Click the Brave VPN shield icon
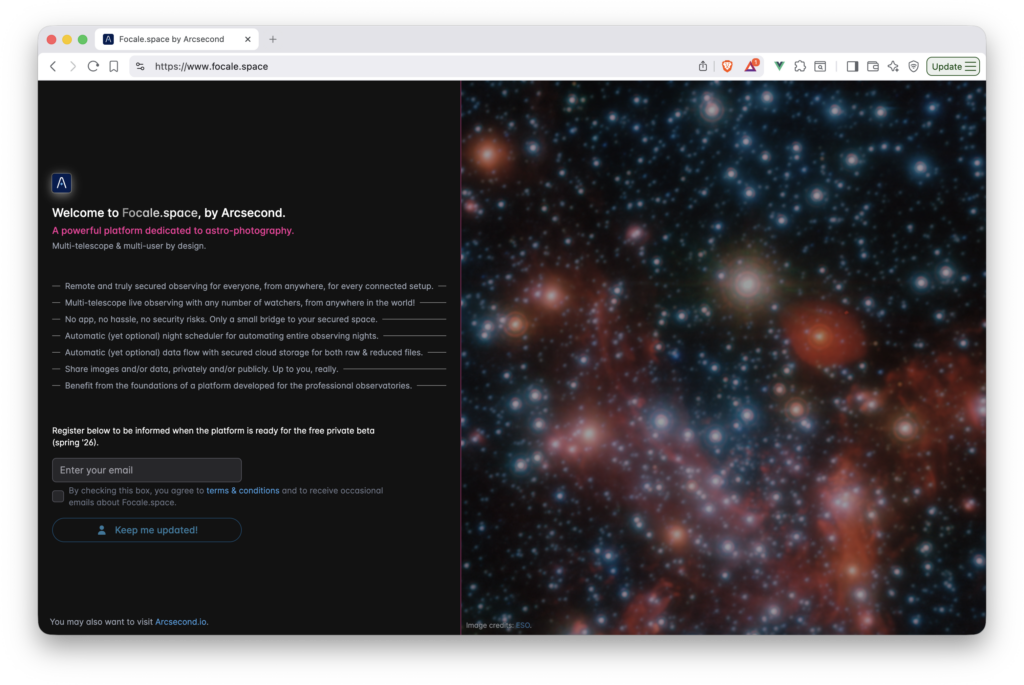 (x=913, y=66)
